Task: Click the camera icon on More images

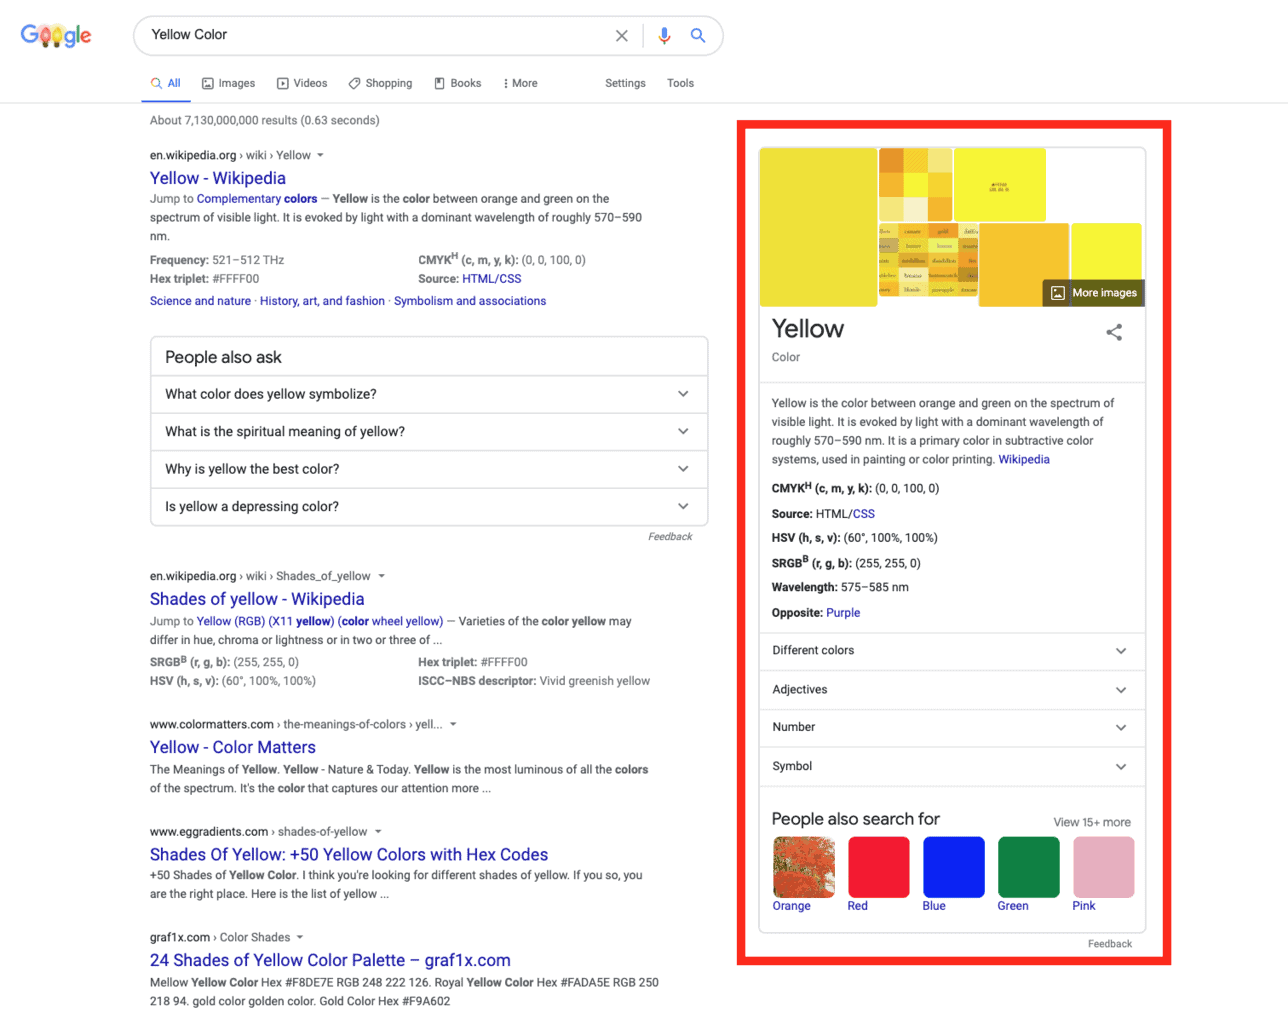Action: (x=1057, y=293)
